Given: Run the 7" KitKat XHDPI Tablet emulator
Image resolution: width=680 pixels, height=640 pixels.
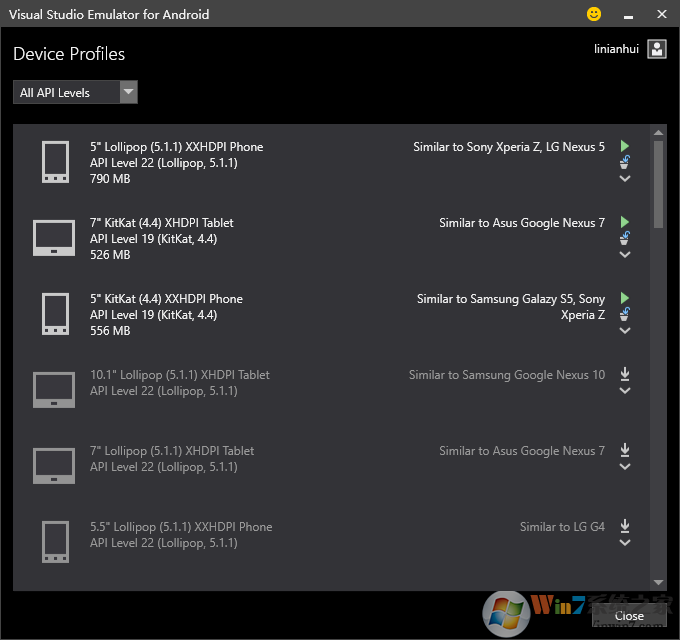Looking at the screenshot, I should click(x=625, y=222).
